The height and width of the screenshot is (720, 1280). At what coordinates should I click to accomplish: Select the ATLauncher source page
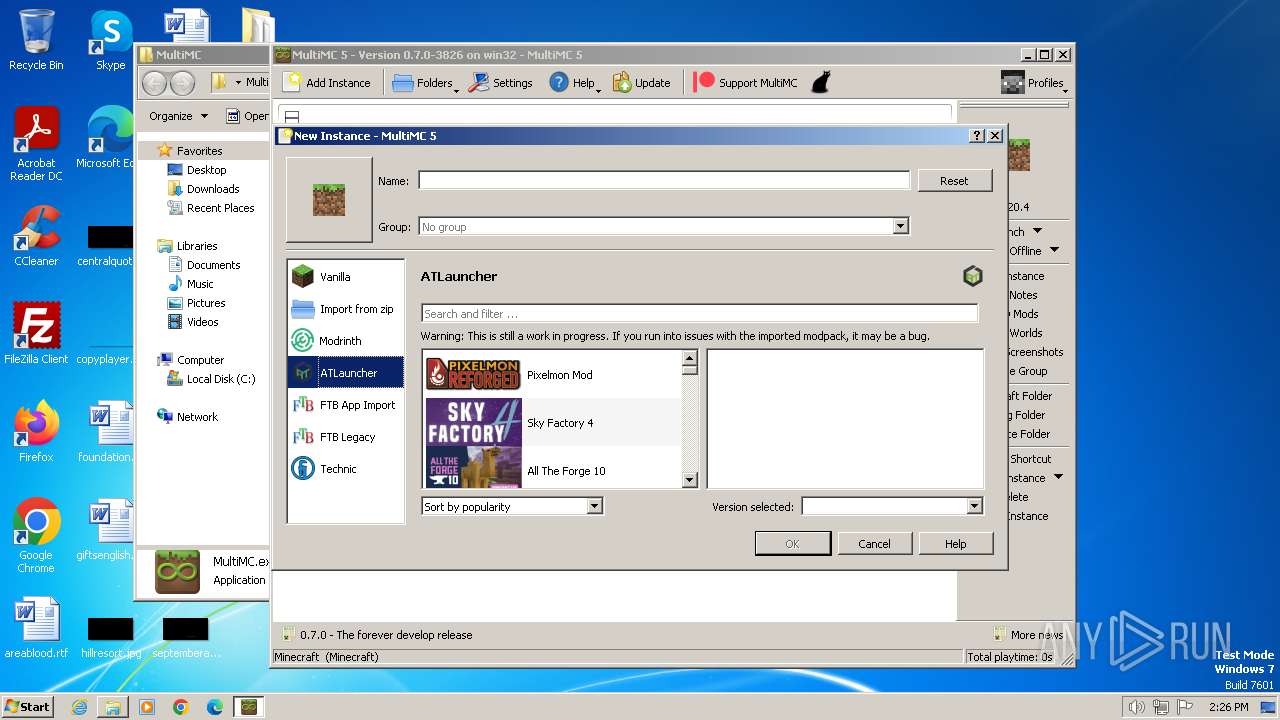click(x=346, y=373)
